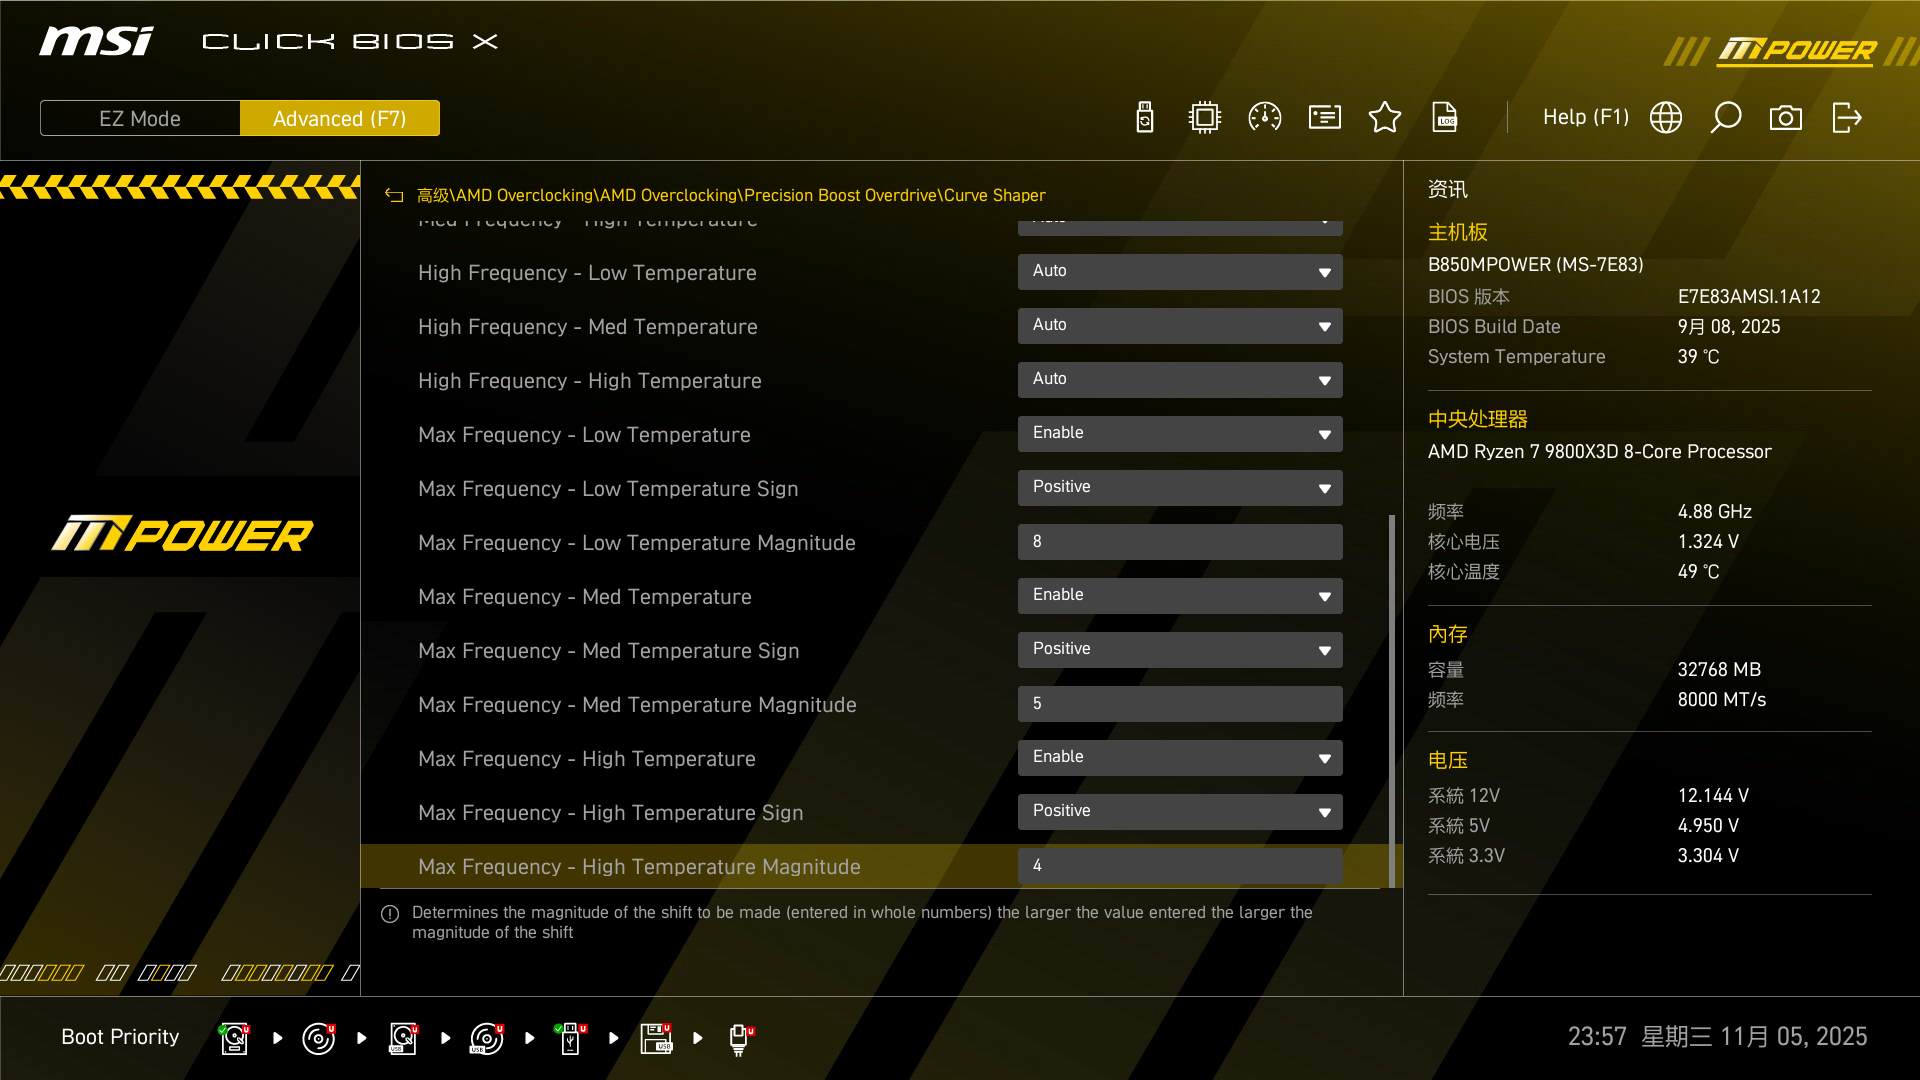Switch to EZ Mode tab
The image size is (1920, 1080).
tap(140, 118)
